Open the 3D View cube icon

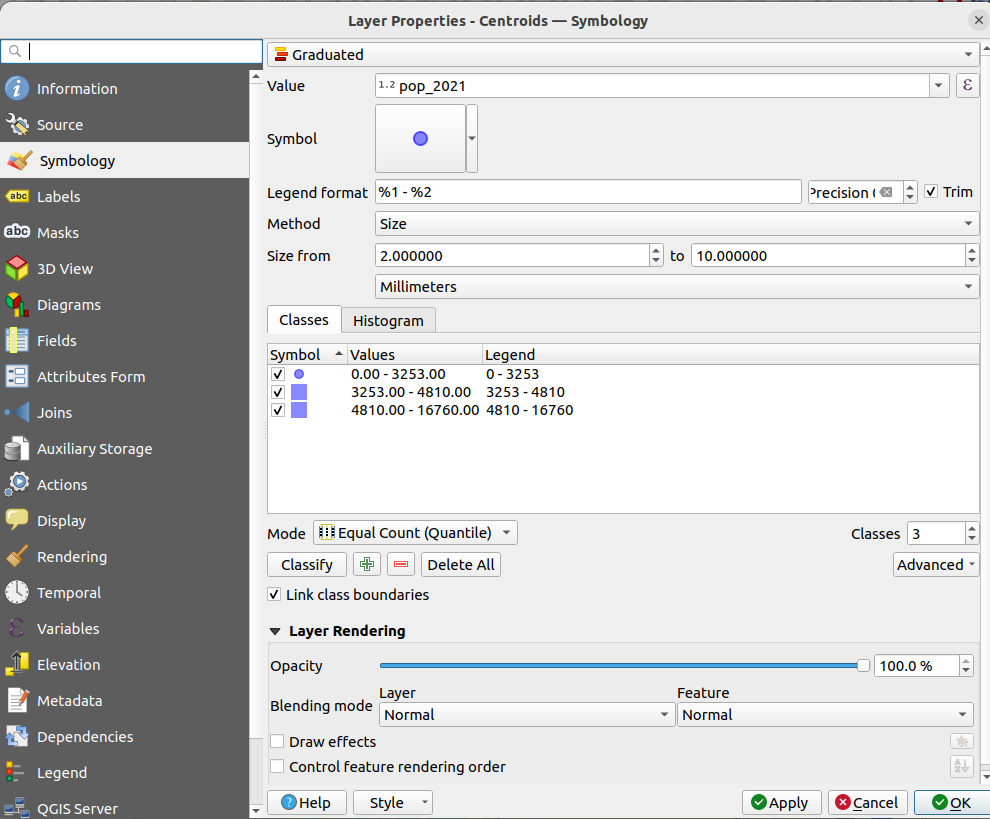click(x=17, y=268)
